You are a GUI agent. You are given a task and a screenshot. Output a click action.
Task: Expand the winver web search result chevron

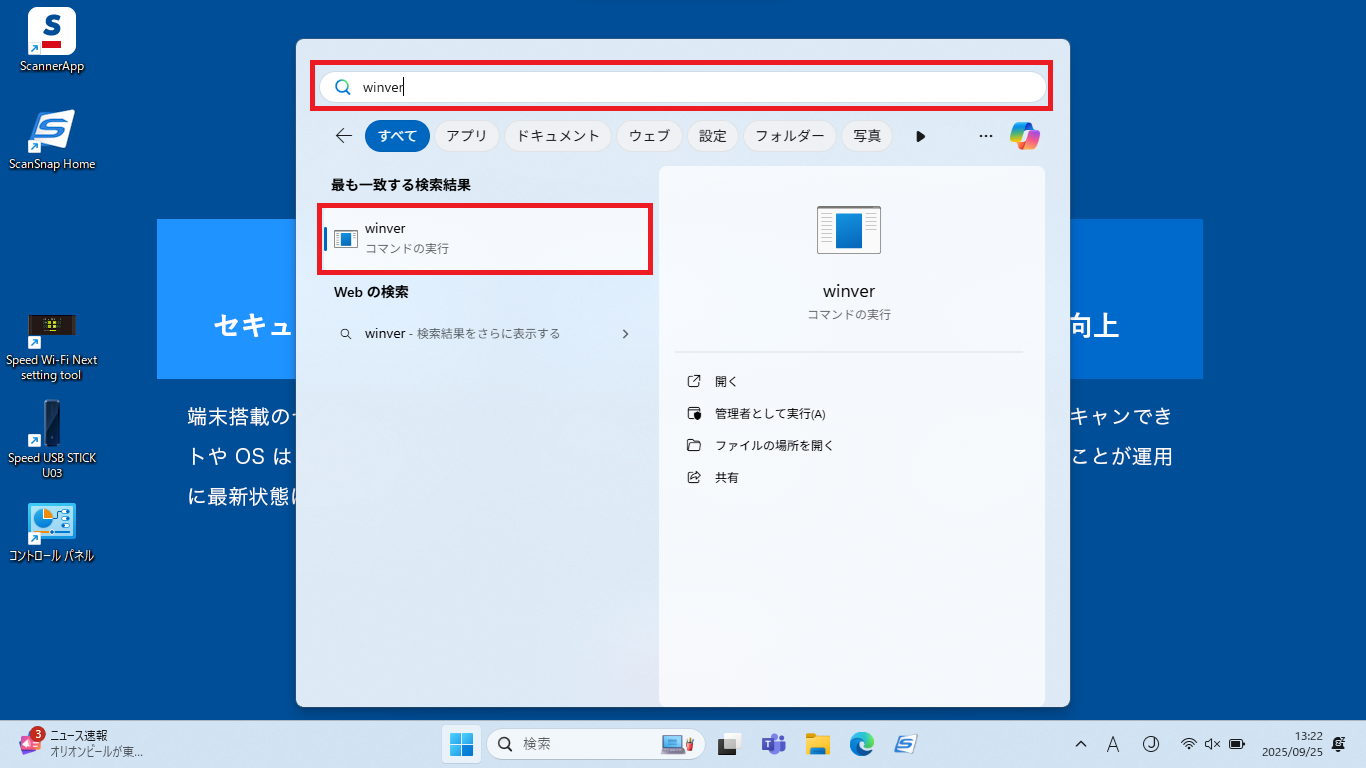[x=626, y=334]
